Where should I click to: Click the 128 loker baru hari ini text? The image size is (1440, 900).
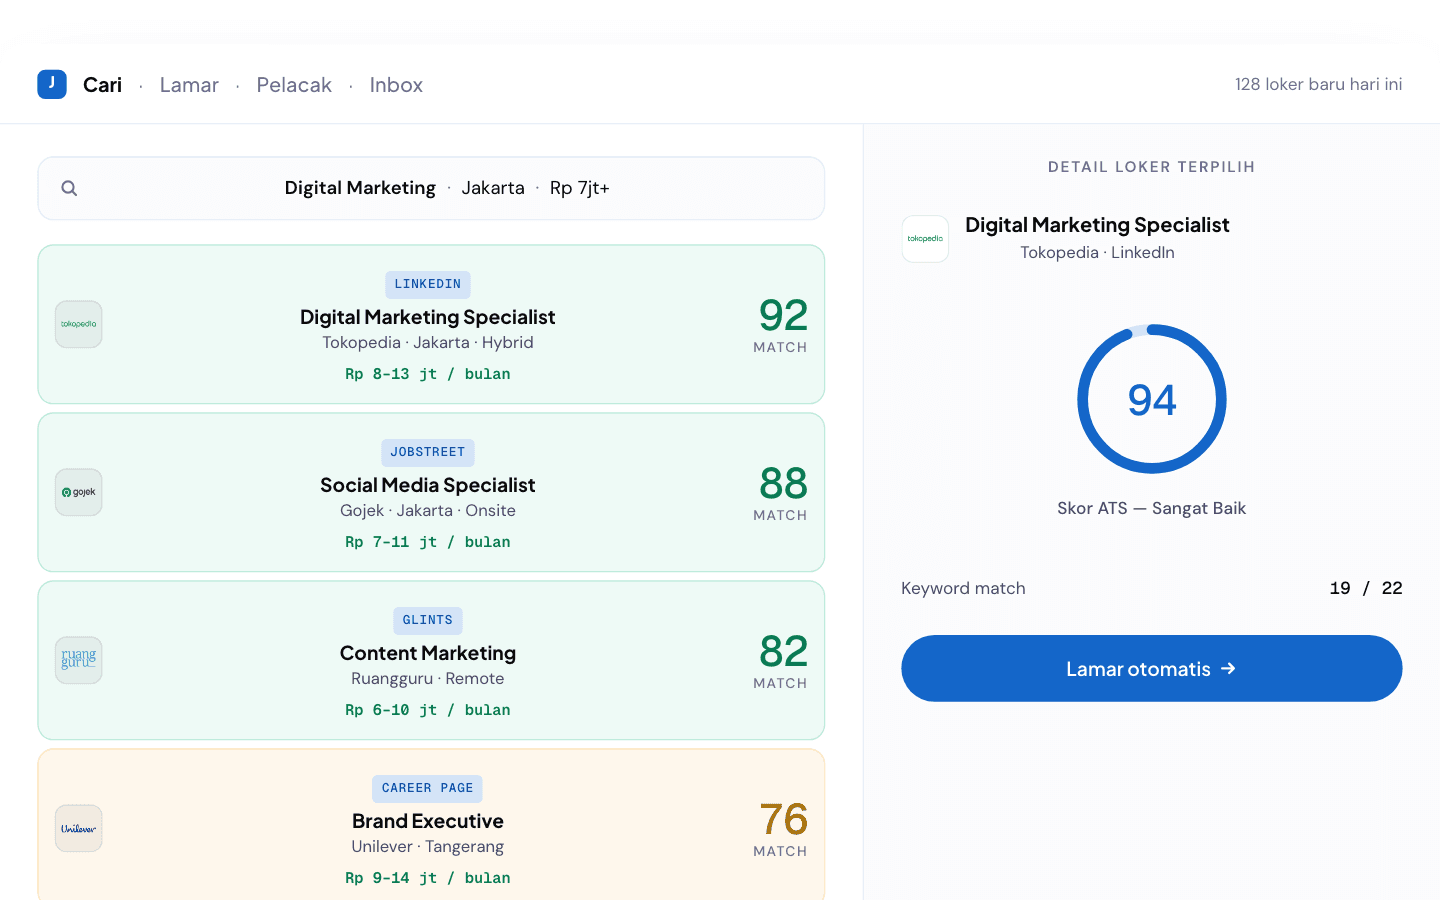pyautogui.click(x=1319, y=84)
